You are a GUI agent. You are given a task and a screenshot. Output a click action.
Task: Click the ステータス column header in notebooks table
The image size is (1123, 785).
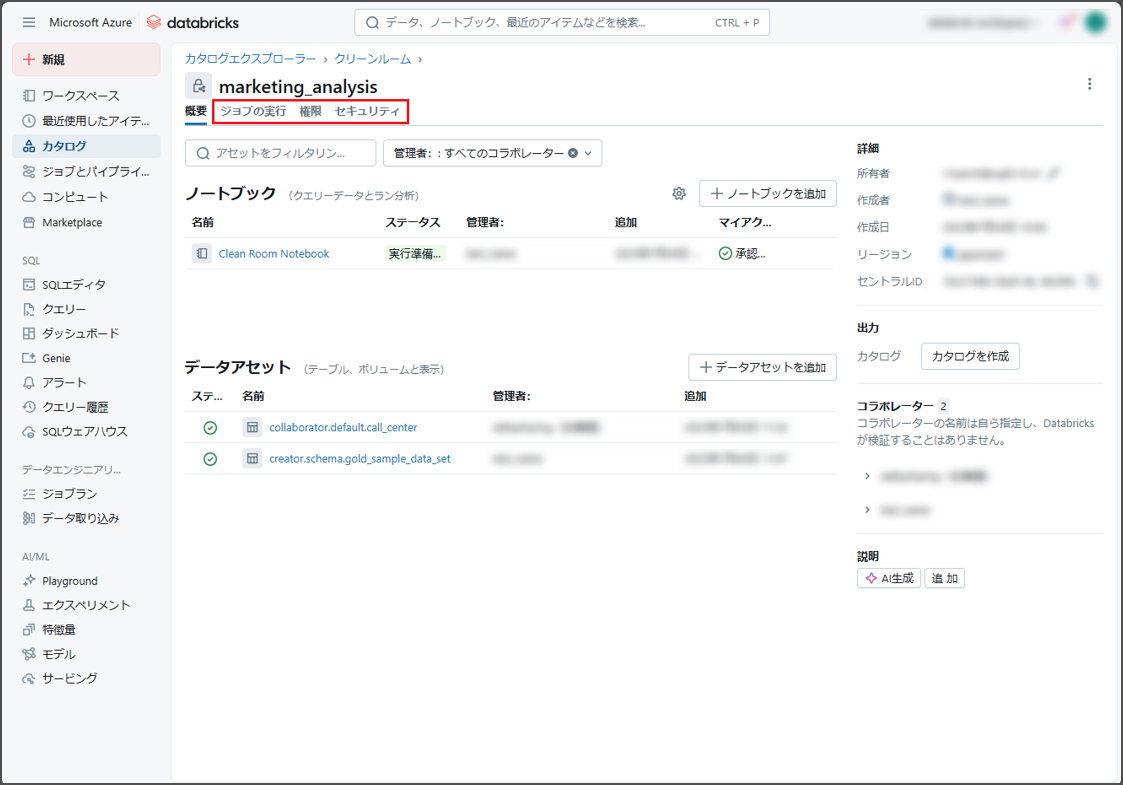point(413,222)
